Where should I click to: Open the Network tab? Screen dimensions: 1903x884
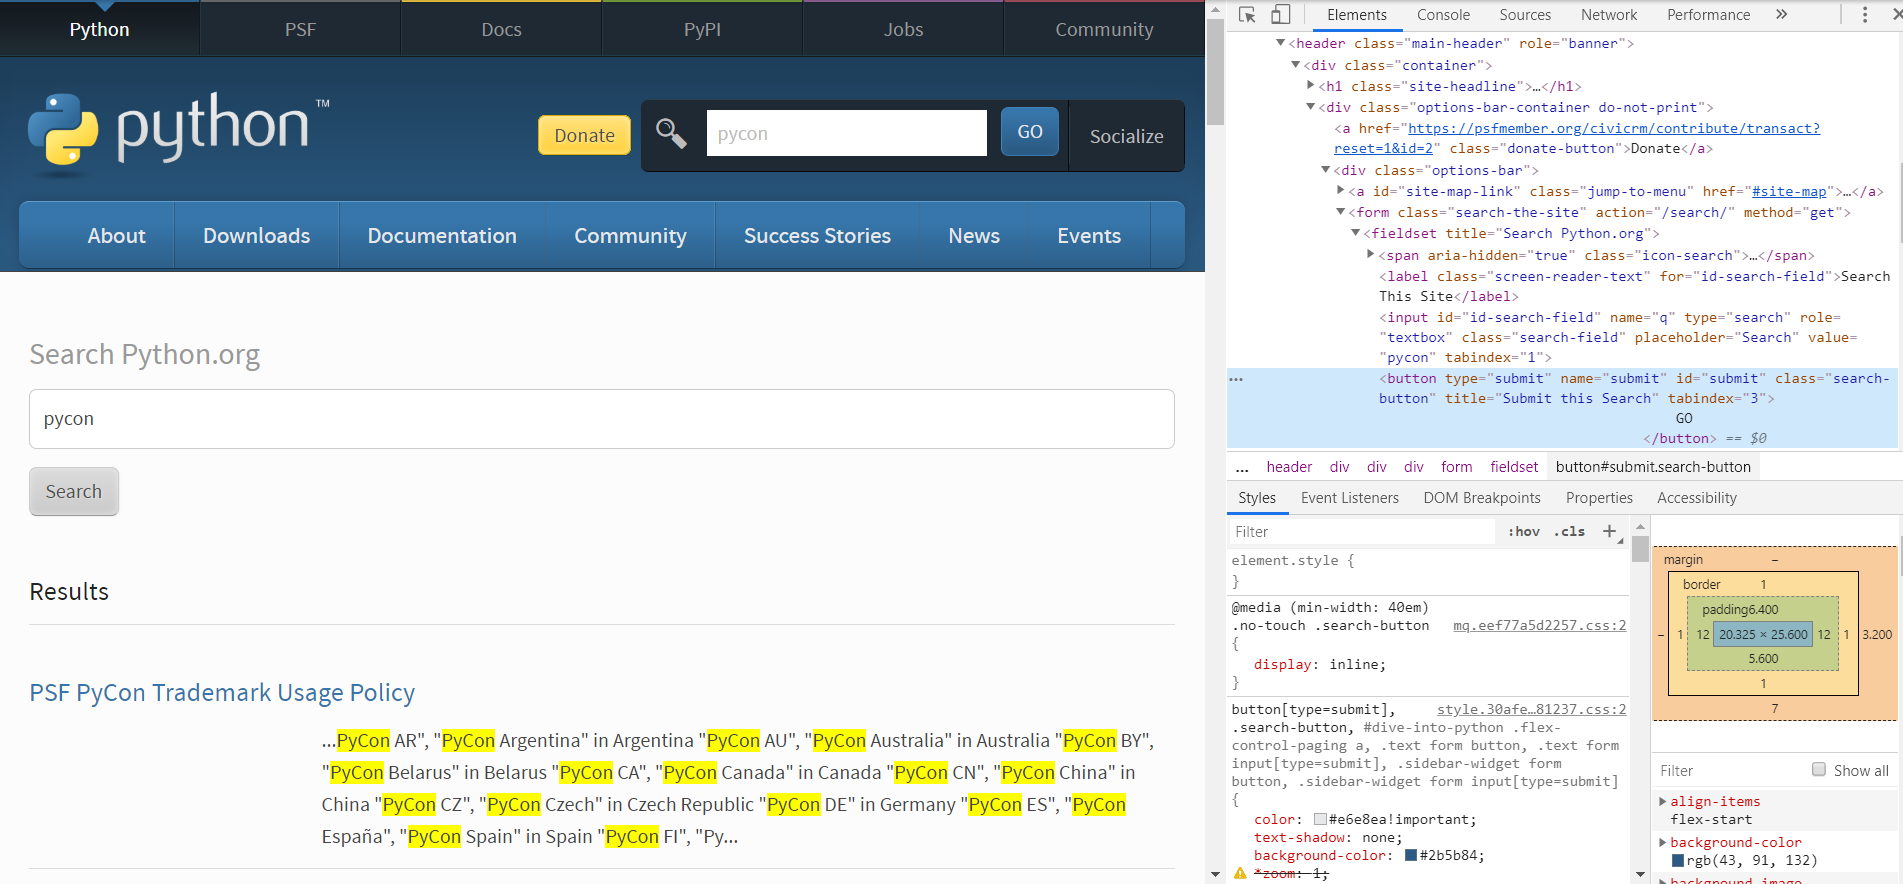[1609, 14]
